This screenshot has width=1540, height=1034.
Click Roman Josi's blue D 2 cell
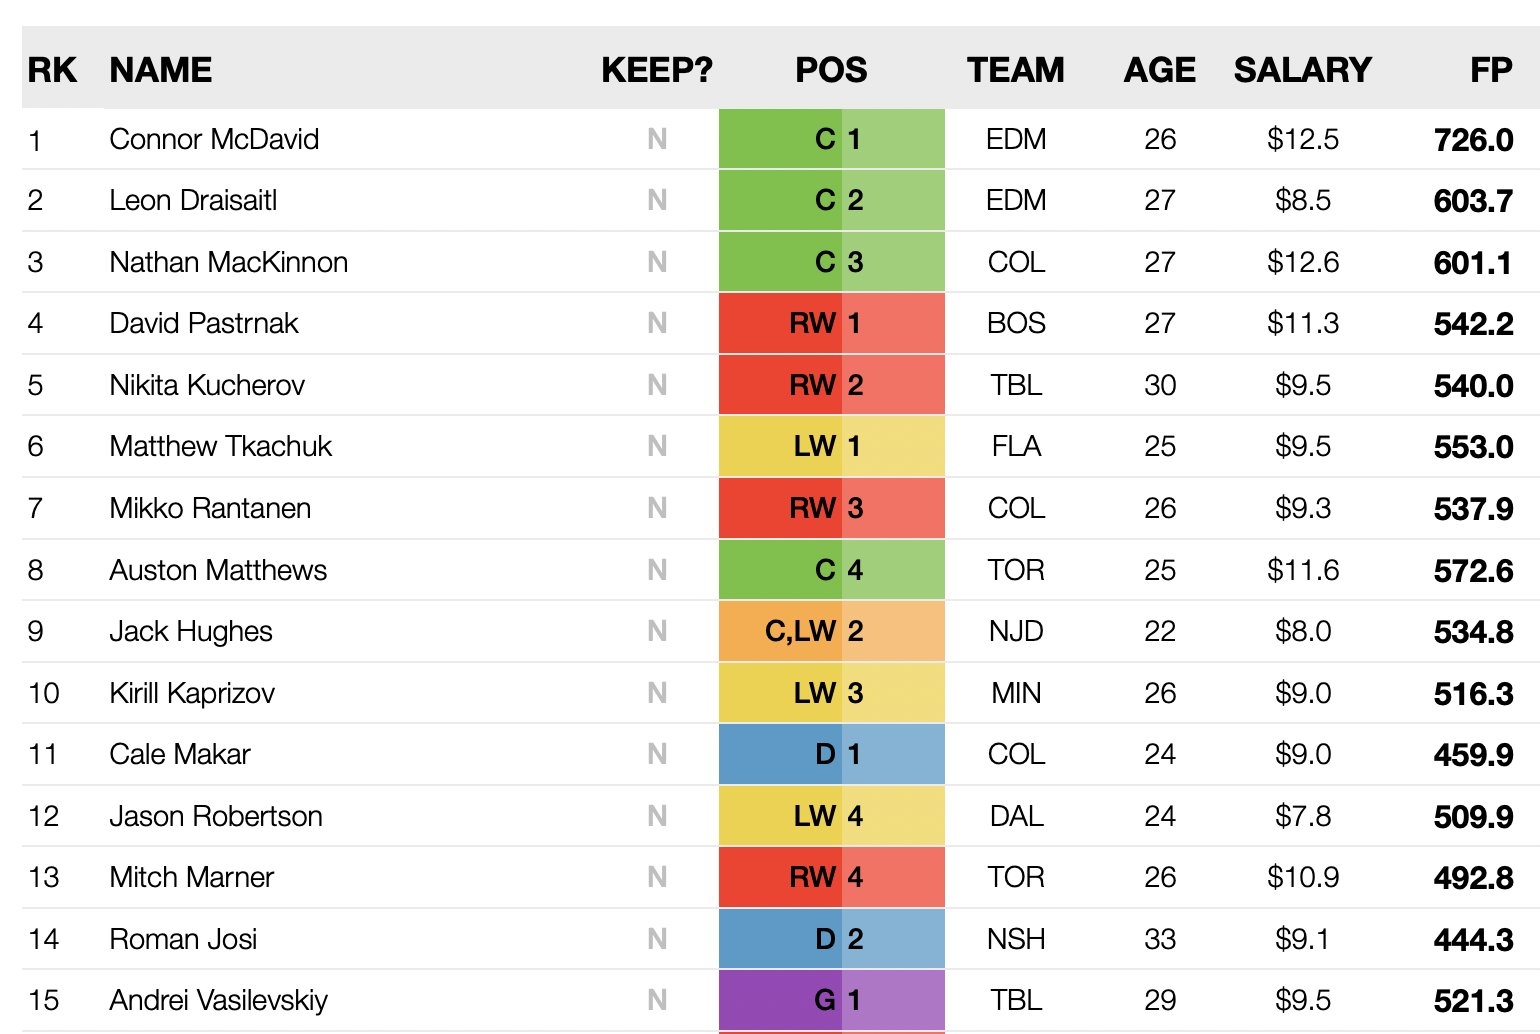point(831,939)
